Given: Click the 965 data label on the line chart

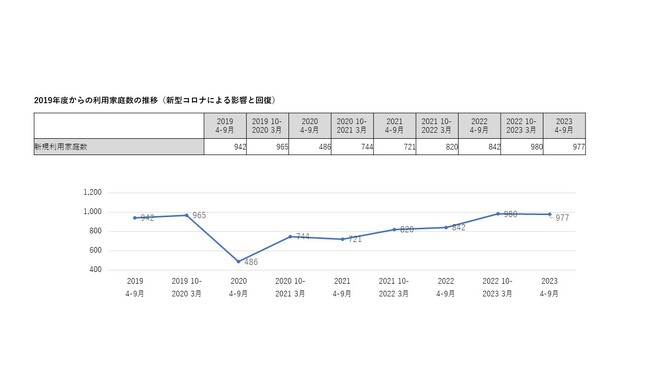Looking at the screenshot, I should pos(199,215).
